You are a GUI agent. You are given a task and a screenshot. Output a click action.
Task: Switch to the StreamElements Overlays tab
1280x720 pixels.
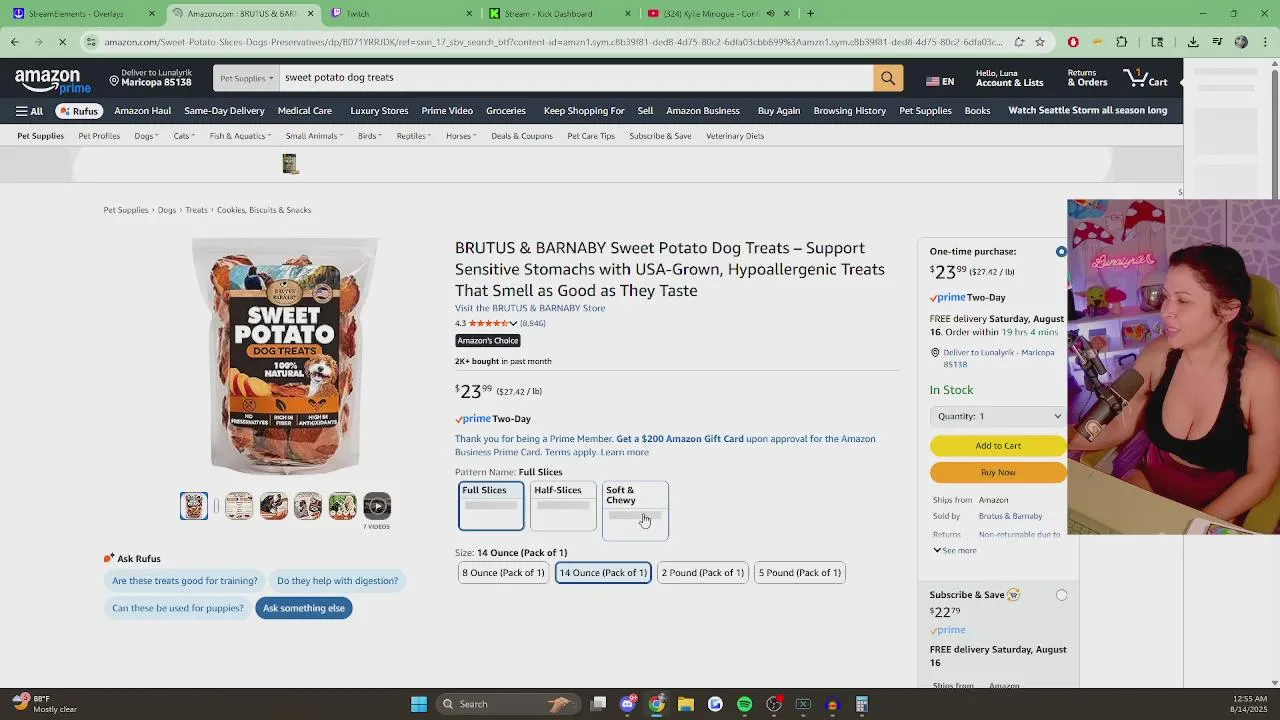(83, 14)
